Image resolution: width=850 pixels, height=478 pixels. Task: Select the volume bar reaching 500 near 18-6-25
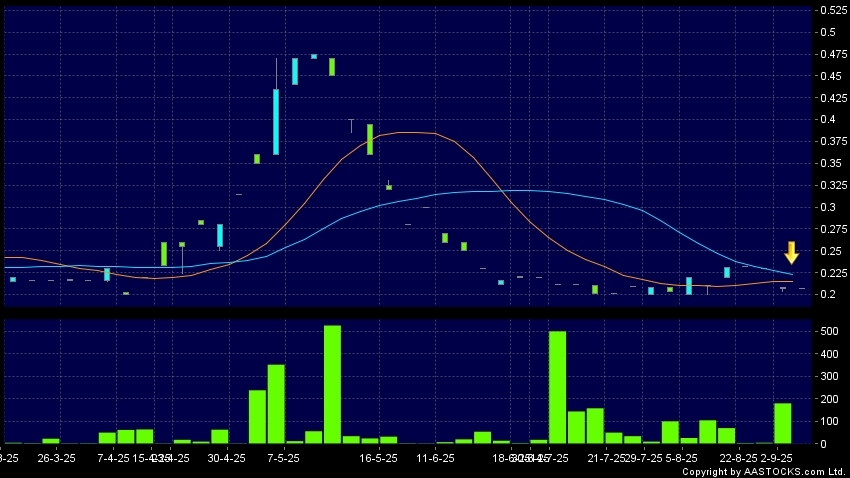pyautogui.click(x=557, y=387)
